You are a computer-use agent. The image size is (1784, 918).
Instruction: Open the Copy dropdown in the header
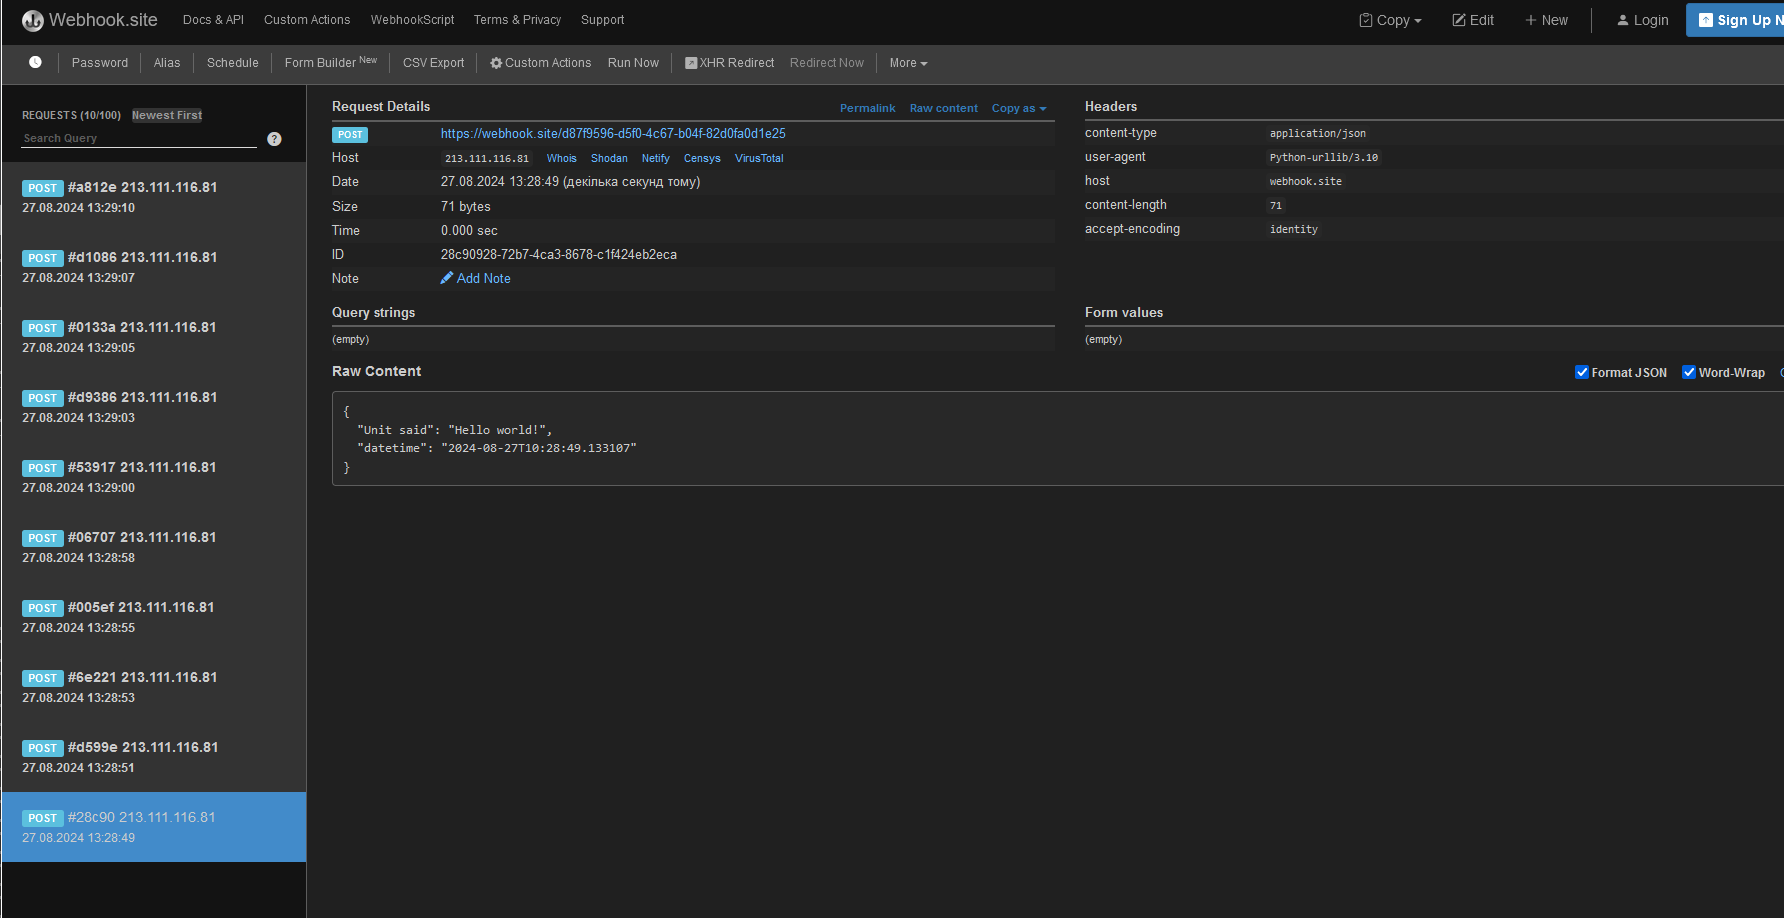coord(1390,19)
